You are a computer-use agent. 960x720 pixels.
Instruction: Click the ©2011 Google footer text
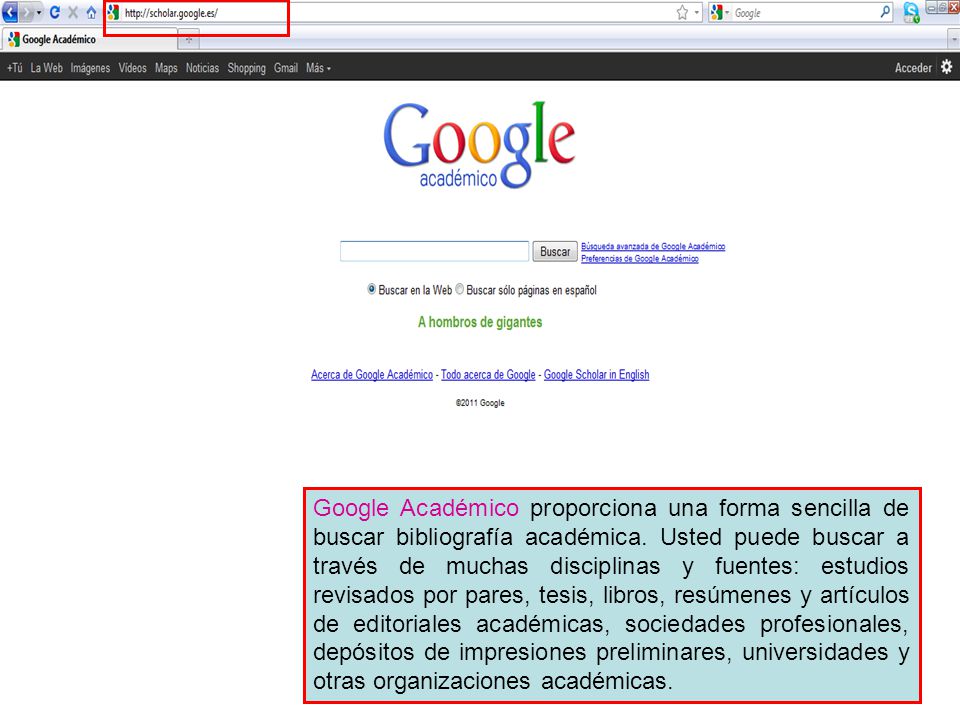[480, 403]
